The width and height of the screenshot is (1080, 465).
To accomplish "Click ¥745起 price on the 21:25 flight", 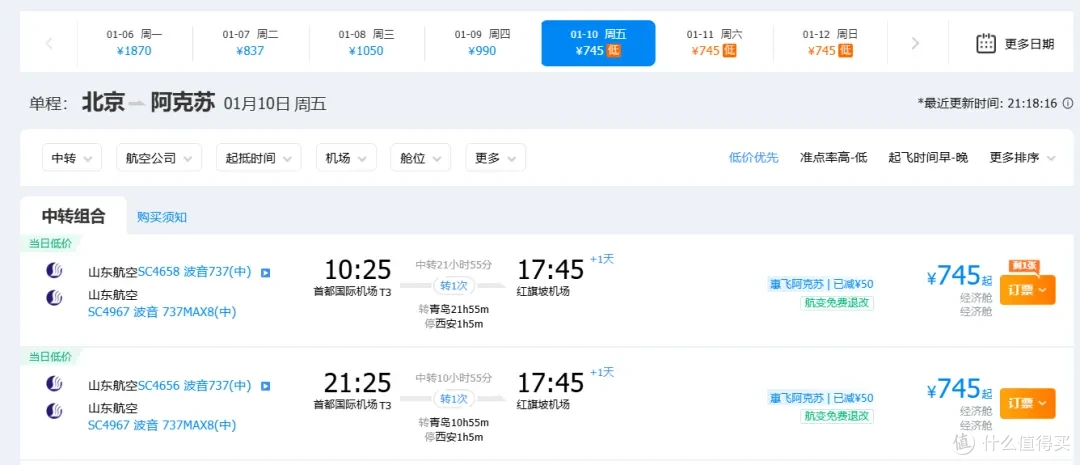I will pyautogui.click(x=959, y=389).
